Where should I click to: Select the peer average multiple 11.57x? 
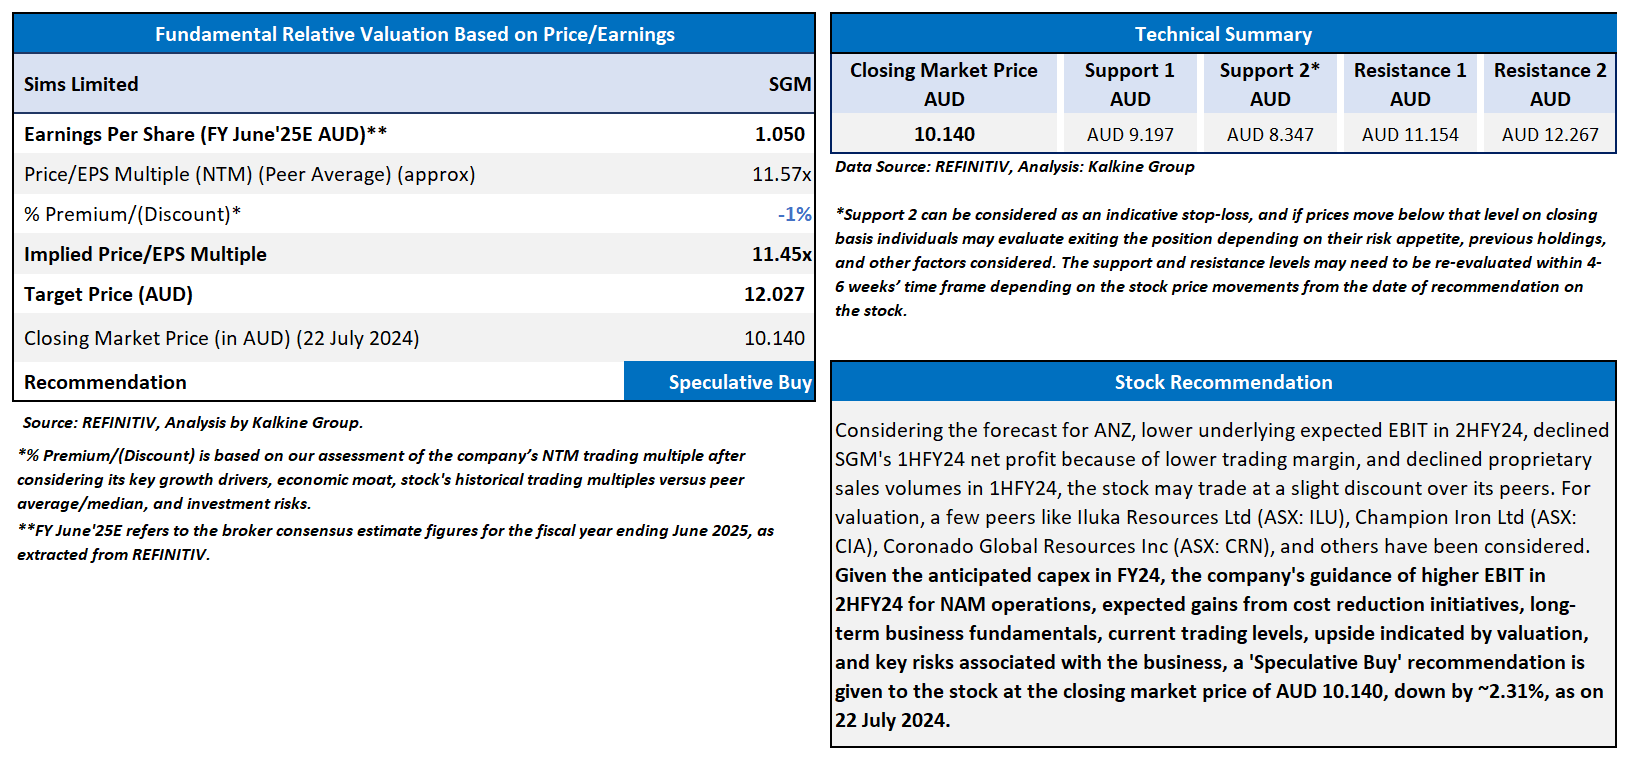tap(781, 174)
